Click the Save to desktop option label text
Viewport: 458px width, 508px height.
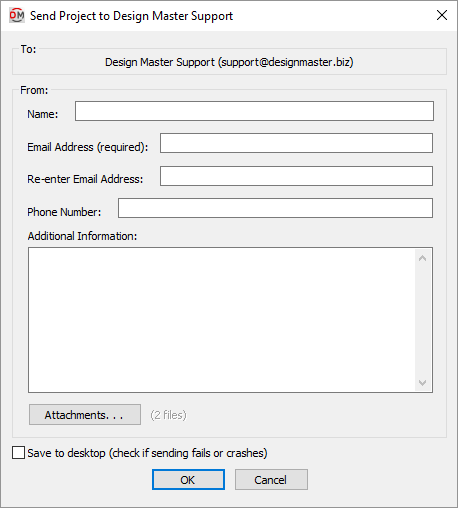click(147, 453)
